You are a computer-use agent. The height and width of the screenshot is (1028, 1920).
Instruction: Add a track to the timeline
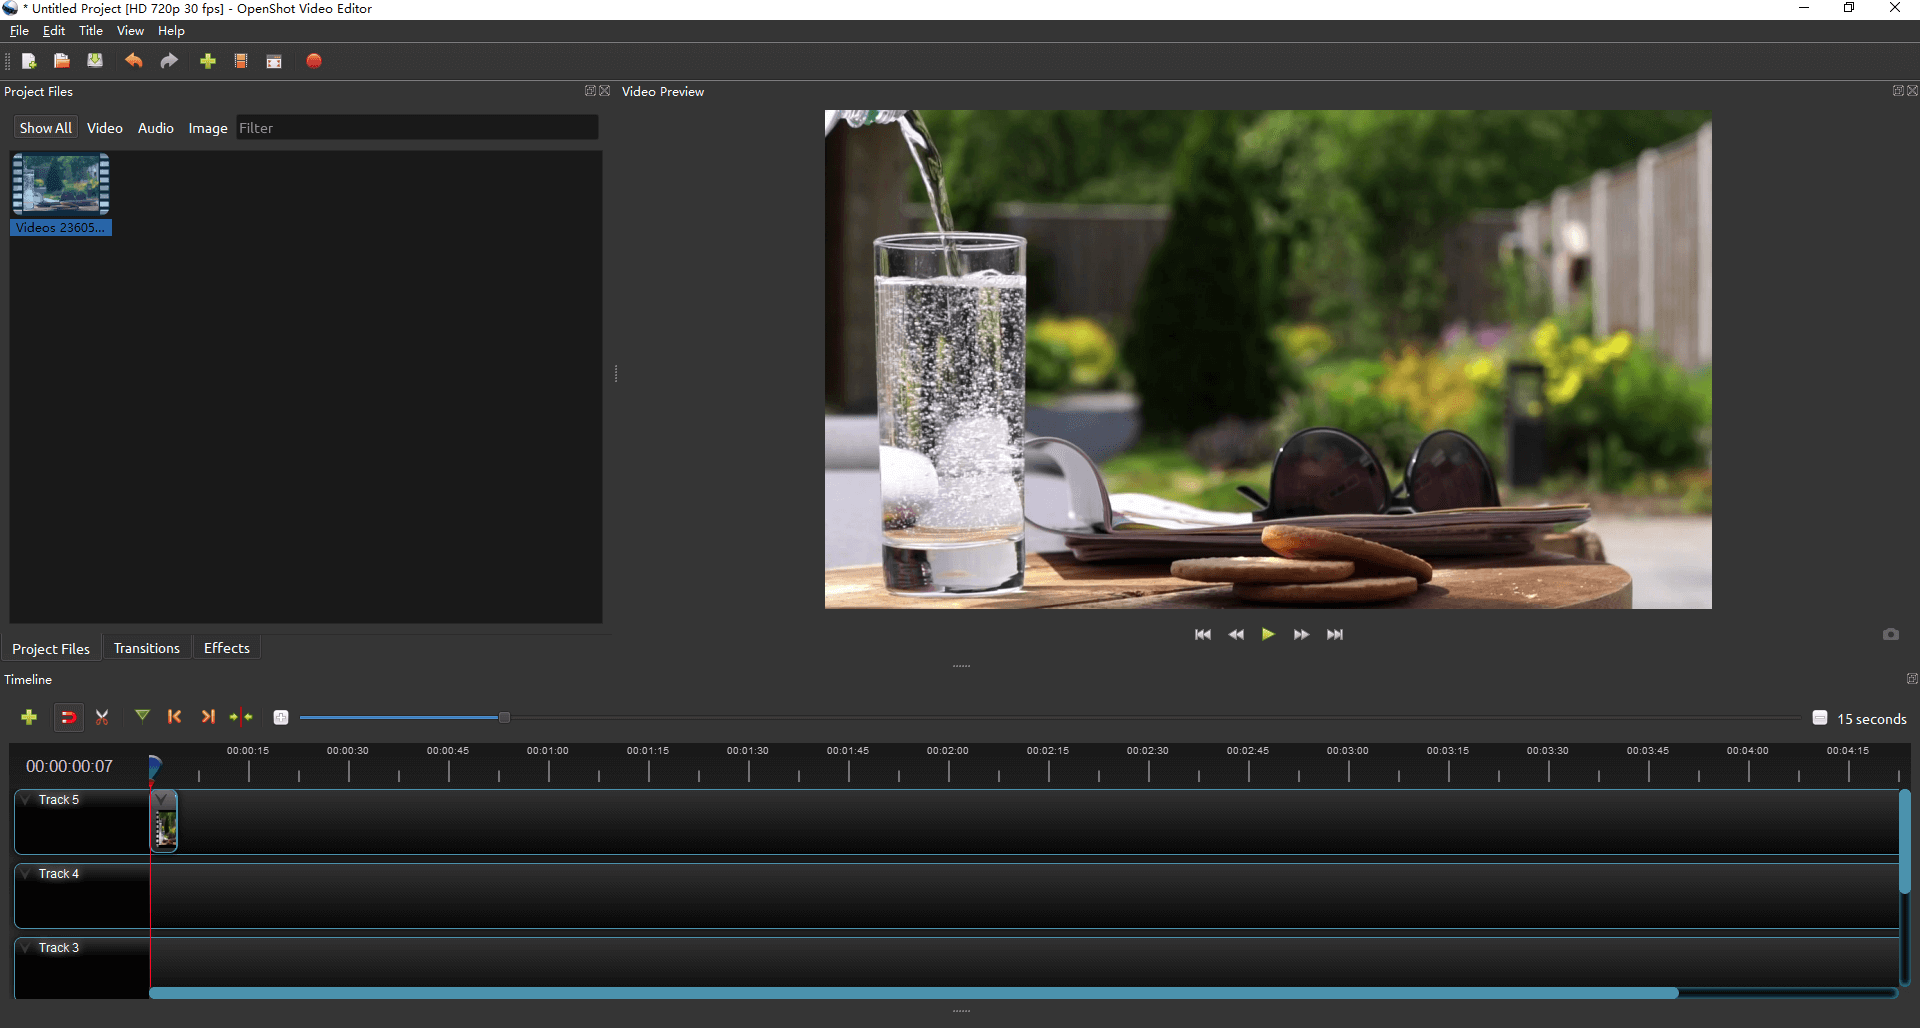click(x=29, y=717)
